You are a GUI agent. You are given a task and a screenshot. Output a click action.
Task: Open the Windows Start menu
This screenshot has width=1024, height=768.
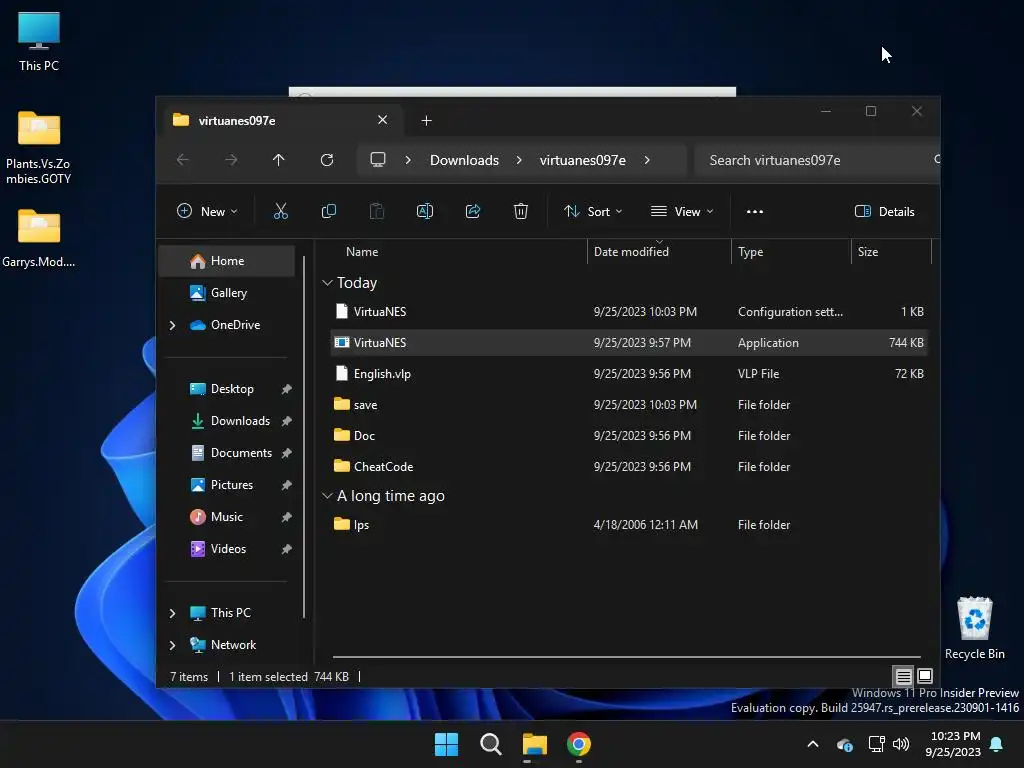(x=447, y=744)
